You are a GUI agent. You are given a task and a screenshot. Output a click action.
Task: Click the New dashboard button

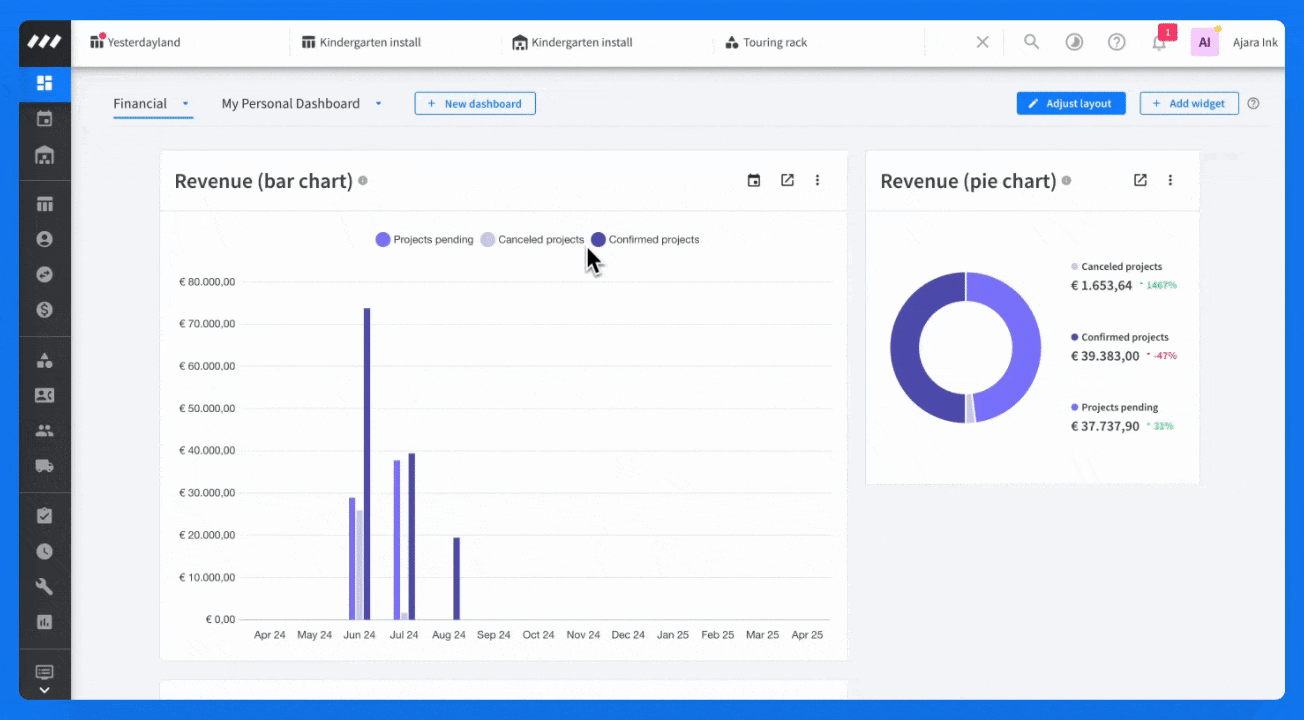click(x=475, y=103)
